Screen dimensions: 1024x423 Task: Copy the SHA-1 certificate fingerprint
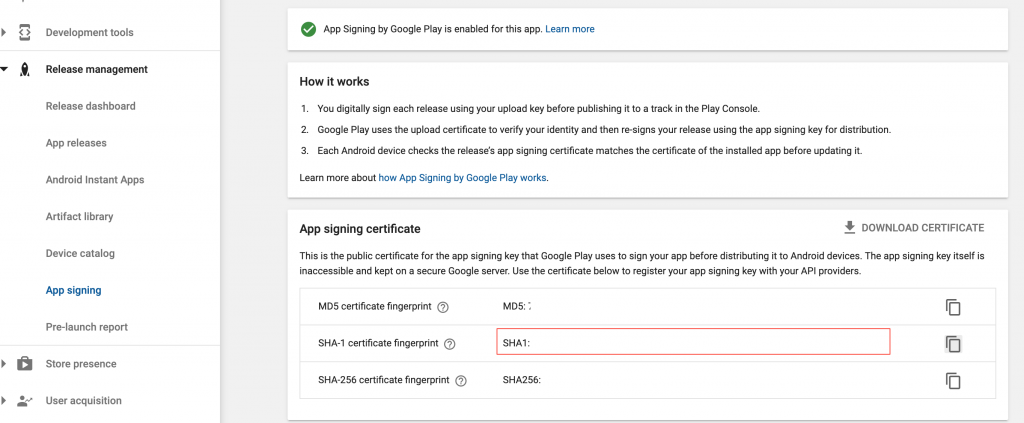(x=953, y=343)
